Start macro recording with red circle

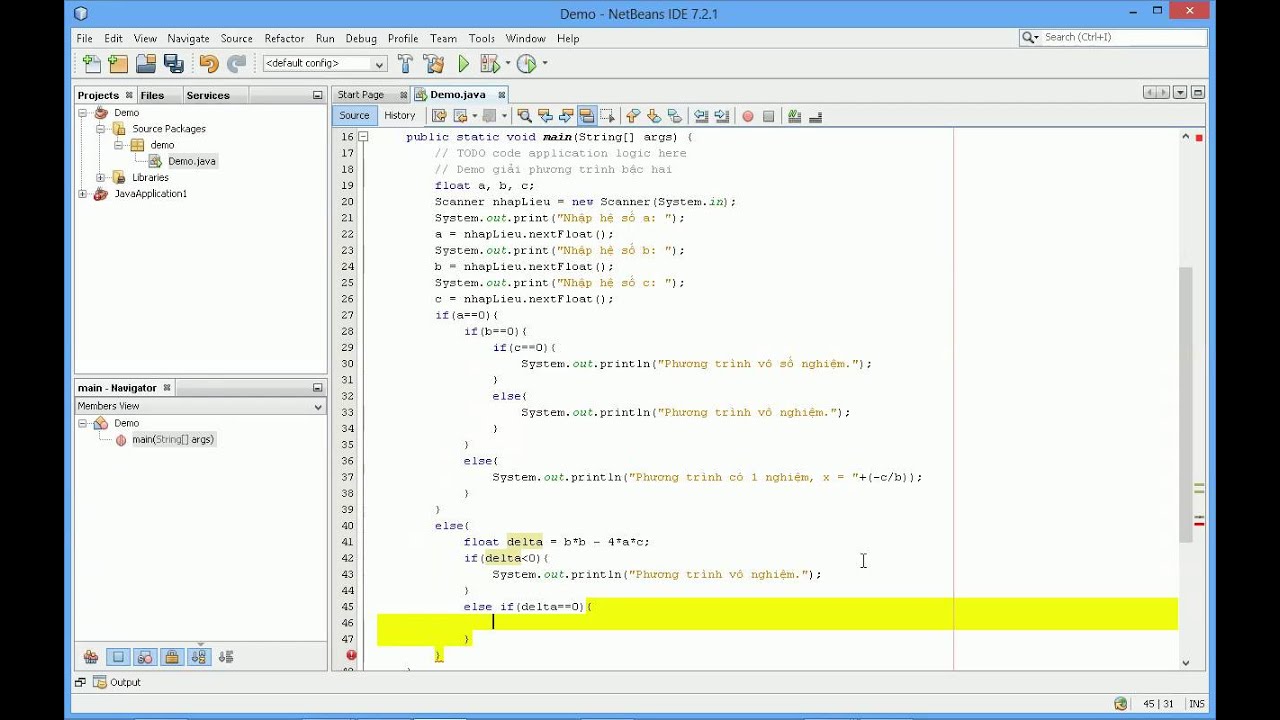pos(747,116)
